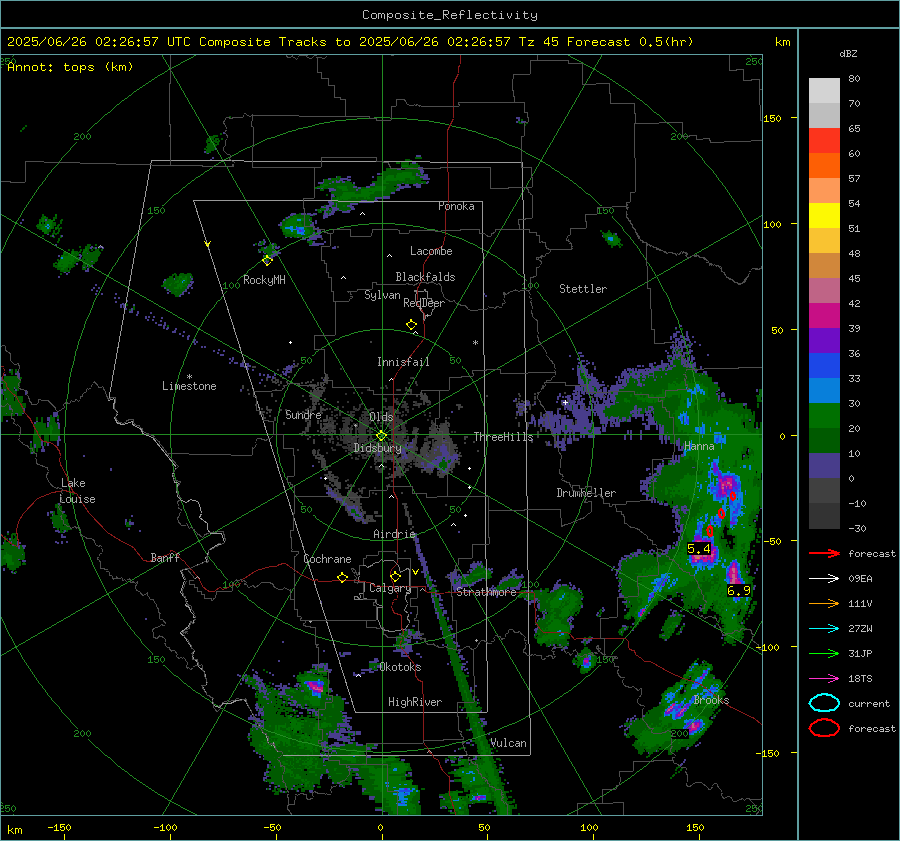The height and width of the screenshot is (841, 900).
Task: Click the Lacombe label on the map
Action: tap(431, 251)
